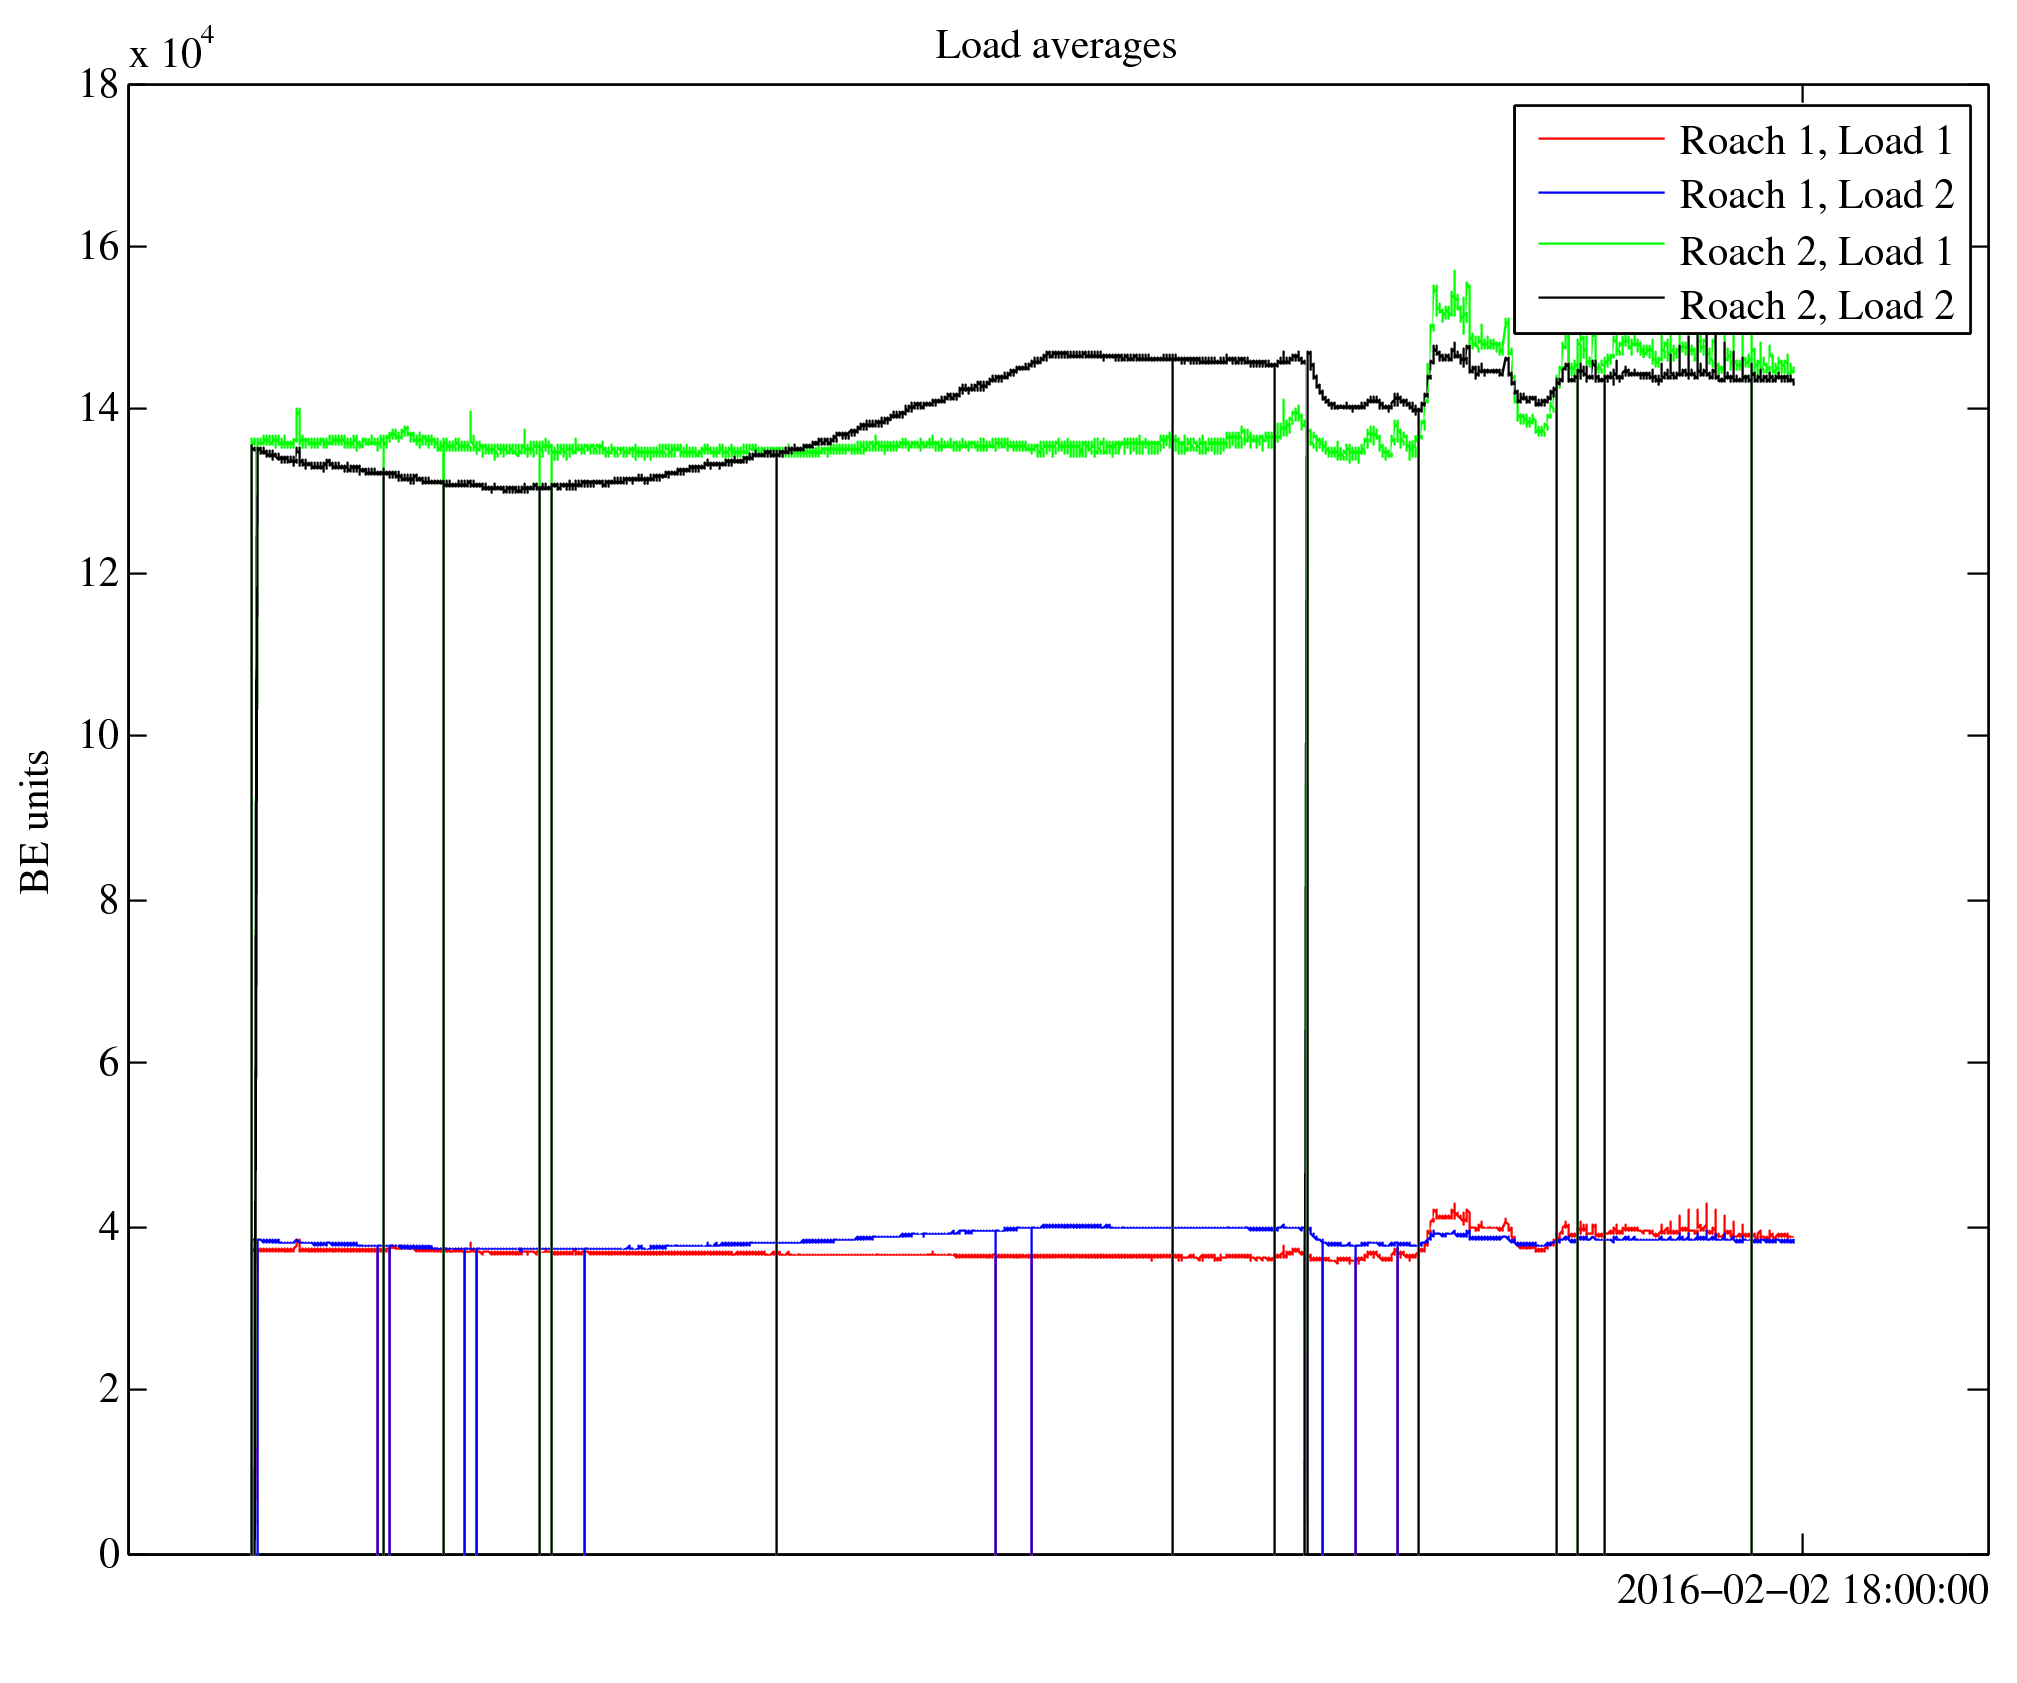Click the blue line sample in legend

(x=1600, y=192)
